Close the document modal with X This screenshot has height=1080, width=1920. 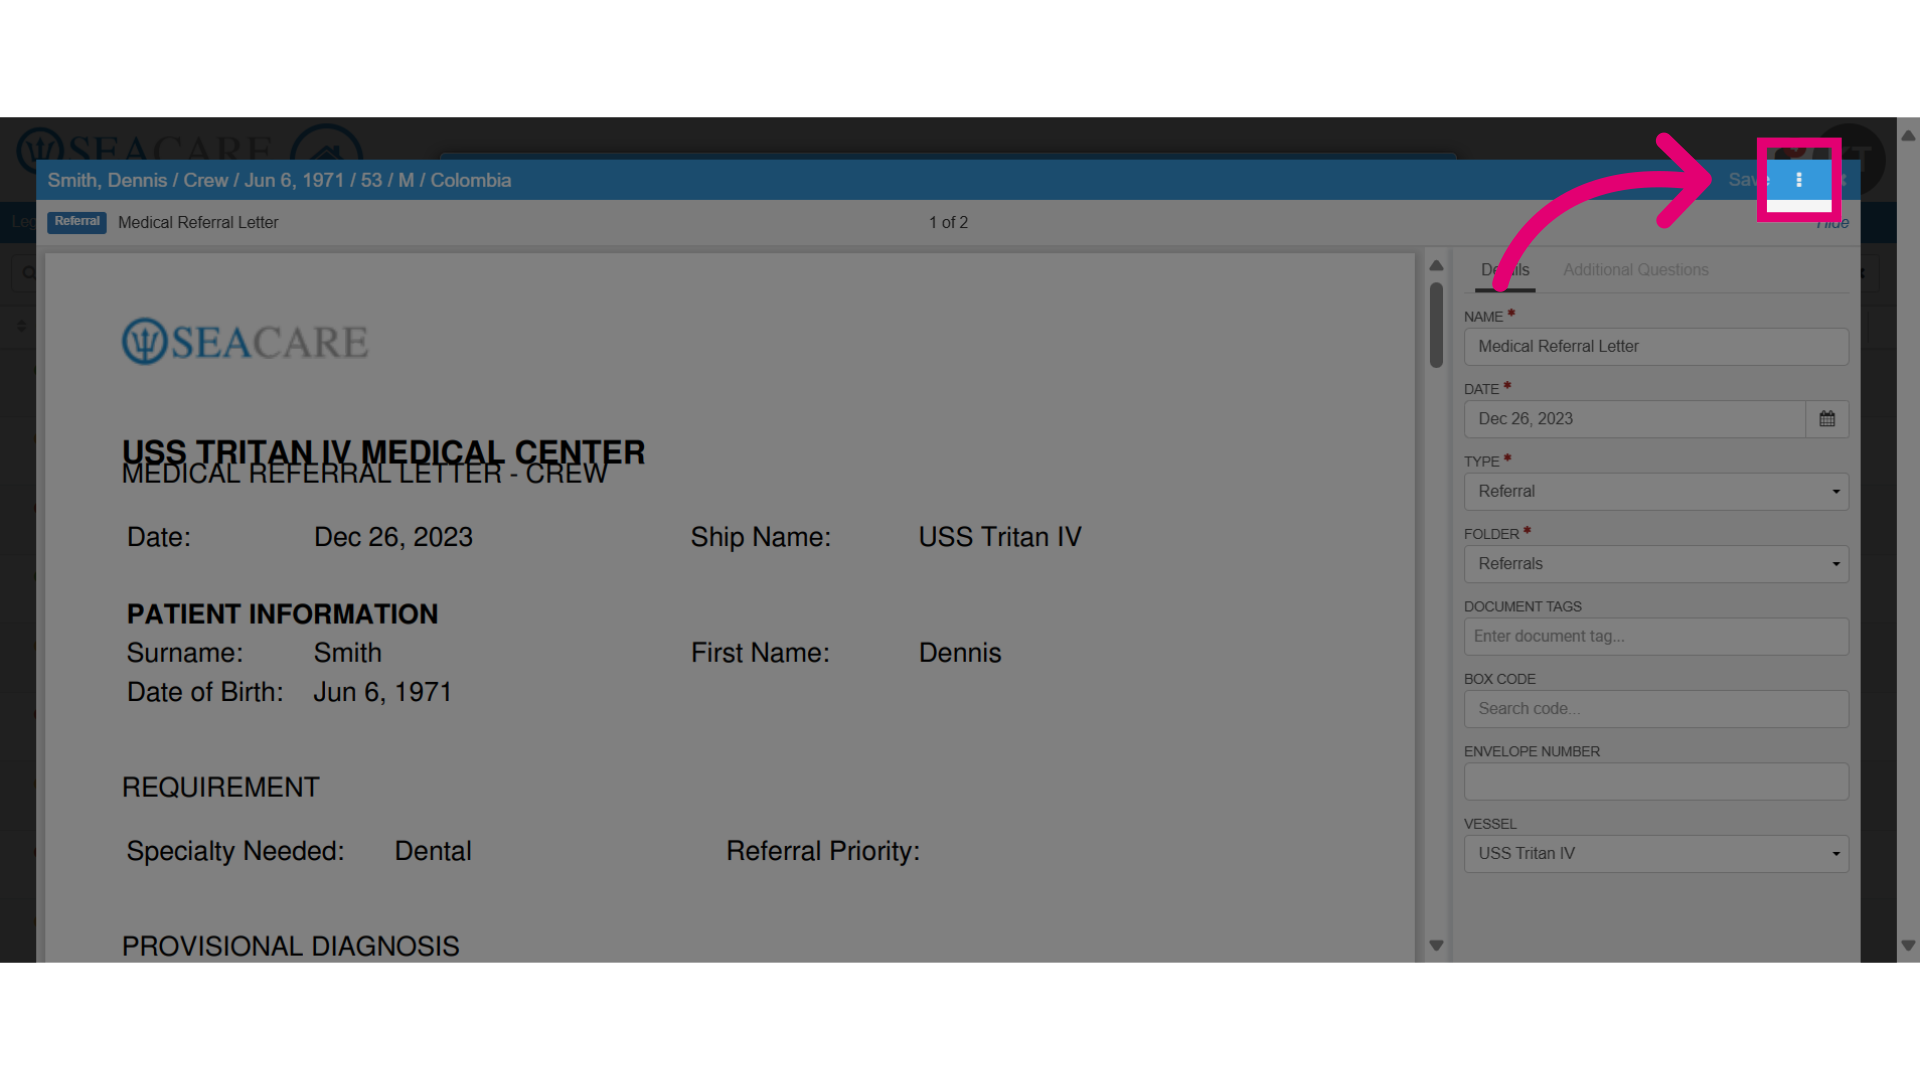(1842, 180)
